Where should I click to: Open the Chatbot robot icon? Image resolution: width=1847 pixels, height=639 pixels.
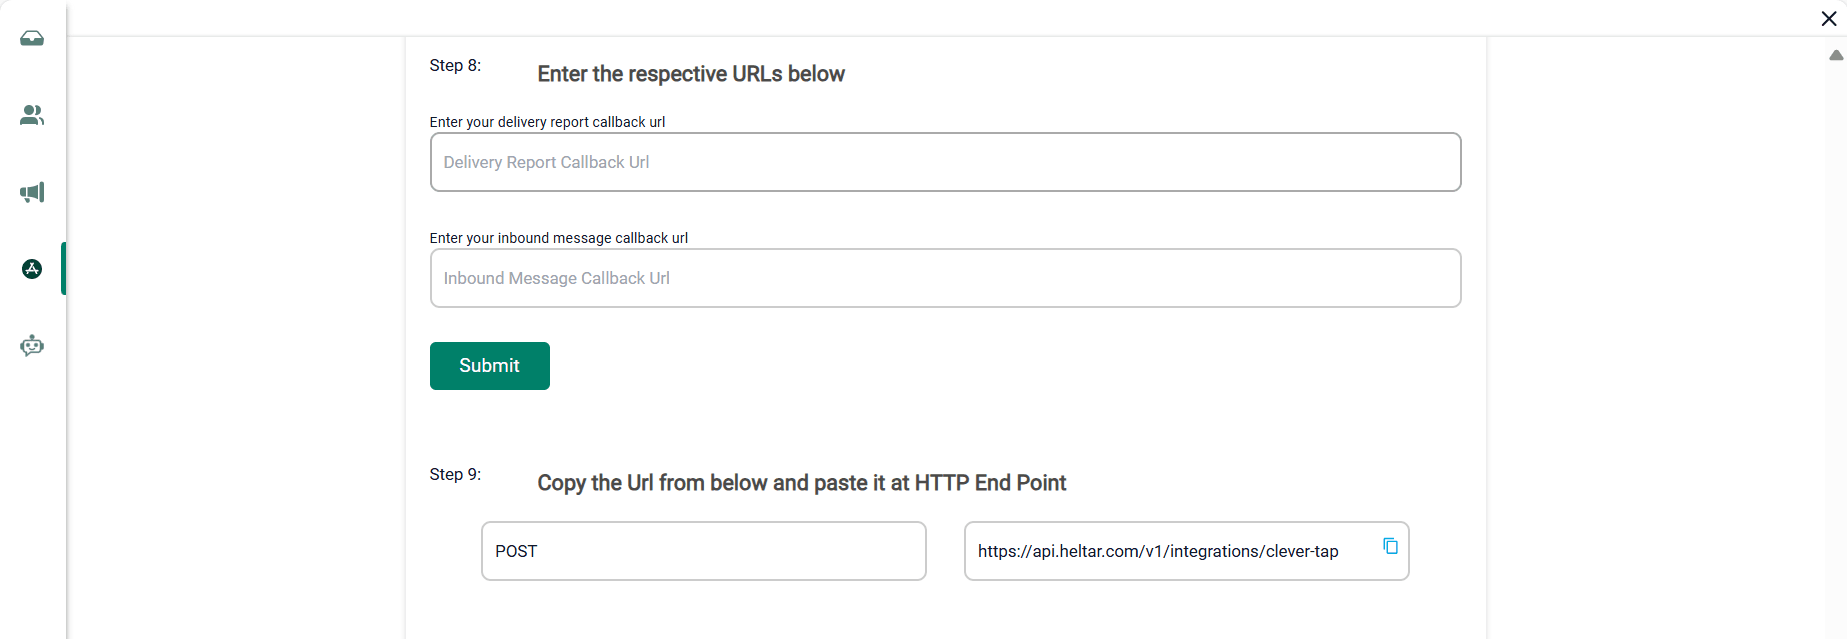pyautogui.click(x=32, y=346)
